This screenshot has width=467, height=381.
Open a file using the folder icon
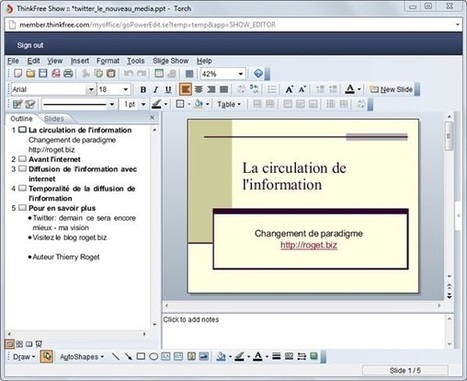pos(30,73)
